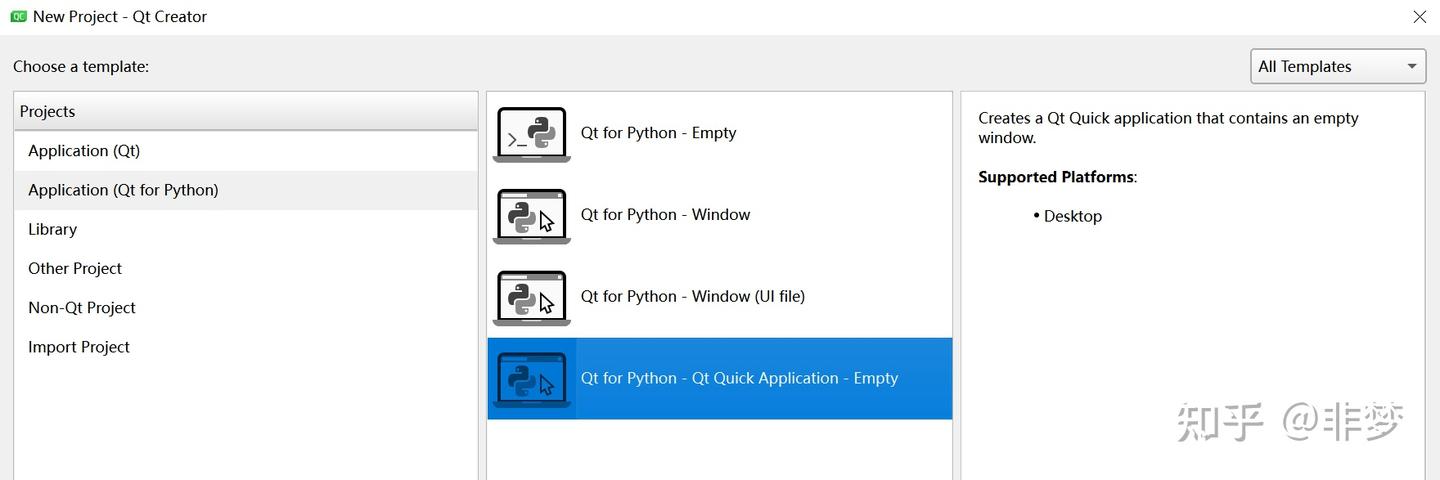The width and height of the screenshot is (1440, 480).
Task: Select the Import Project category
Action: (x=246, y=347)
